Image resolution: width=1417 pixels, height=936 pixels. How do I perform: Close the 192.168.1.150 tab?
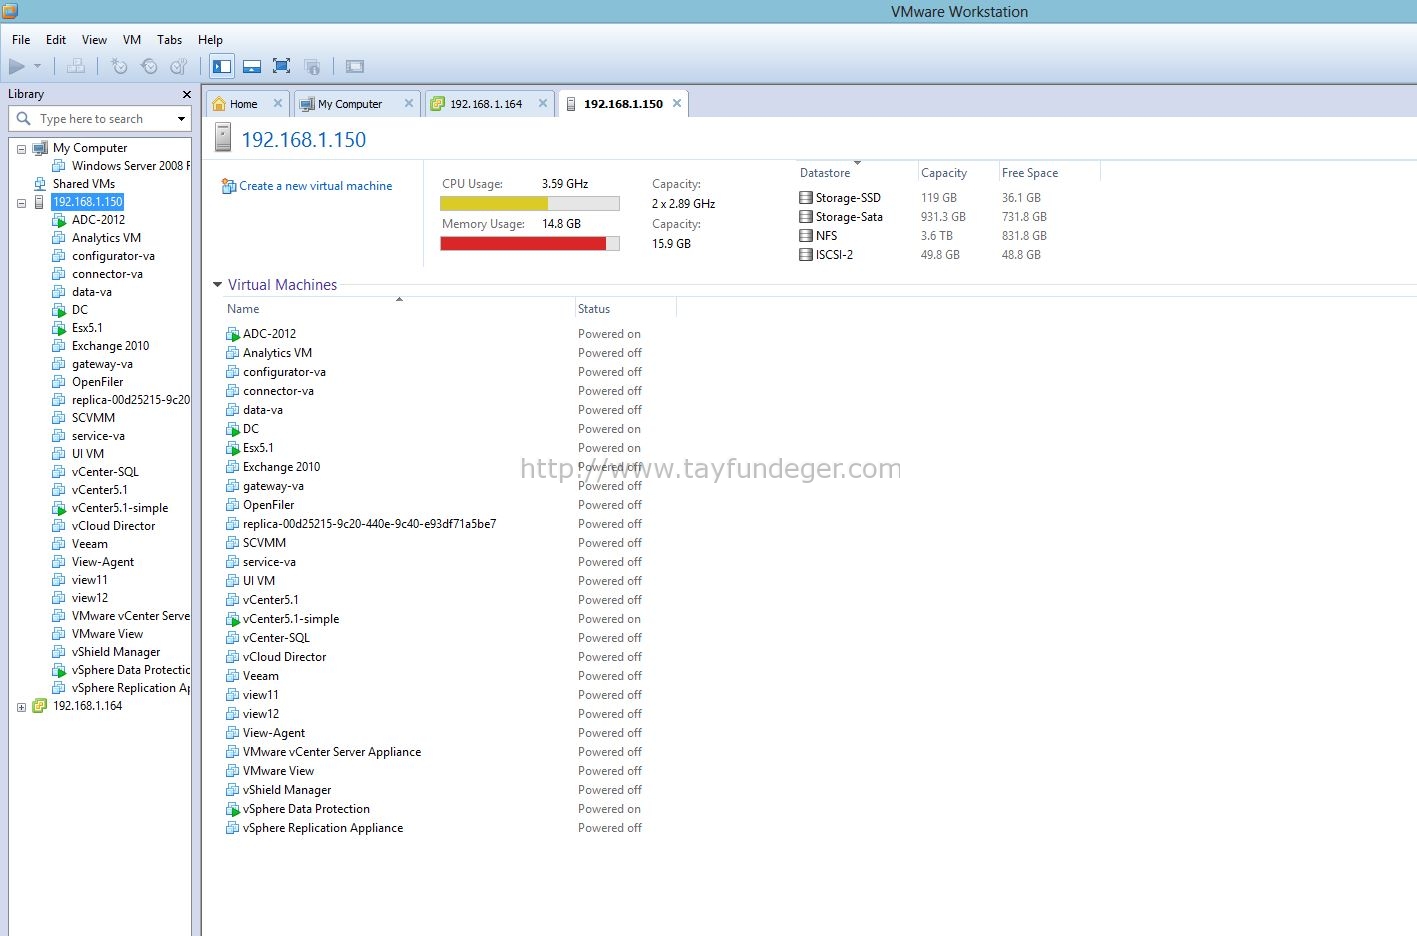pyautogui.click(x=677, y=103)
